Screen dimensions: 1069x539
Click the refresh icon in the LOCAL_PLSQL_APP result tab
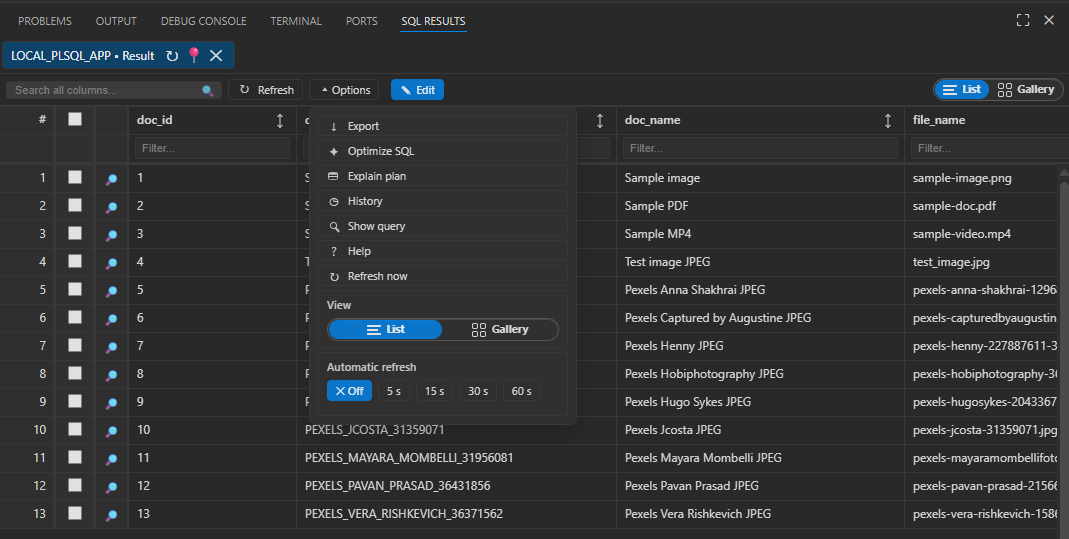point(172,56)
